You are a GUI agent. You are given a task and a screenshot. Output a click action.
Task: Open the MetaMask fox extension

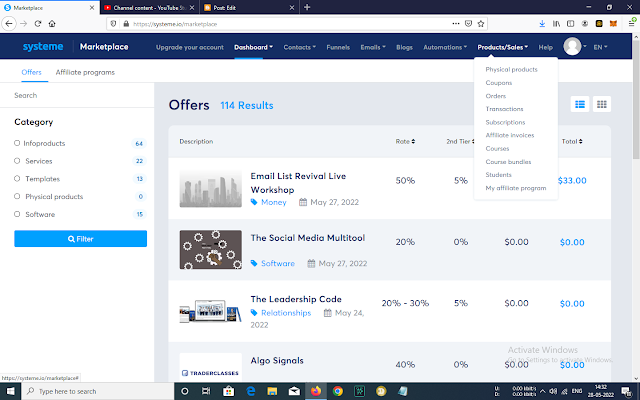pos(613,24)
